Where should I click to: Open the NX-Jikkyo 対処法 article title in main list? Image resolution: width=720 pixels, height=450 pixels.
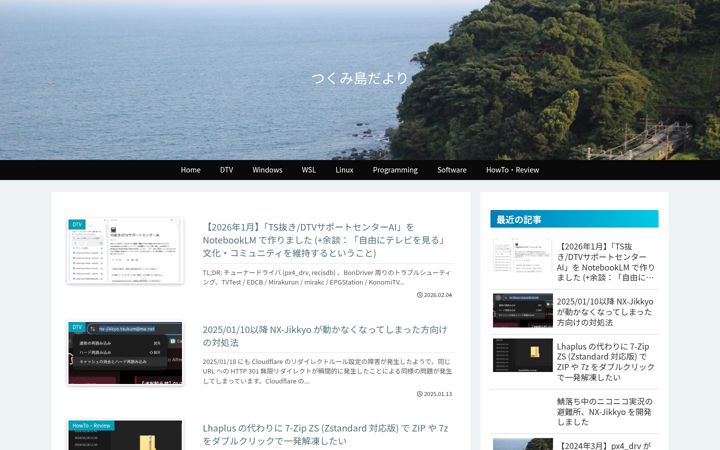(x=325, y=336)
